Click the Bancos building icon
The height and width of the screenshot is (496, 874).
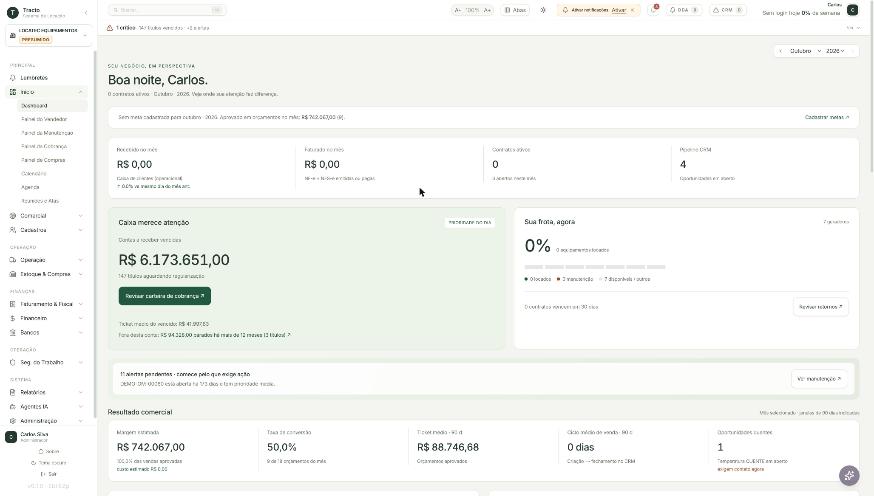pyautogui.click(x=13, y=333)
